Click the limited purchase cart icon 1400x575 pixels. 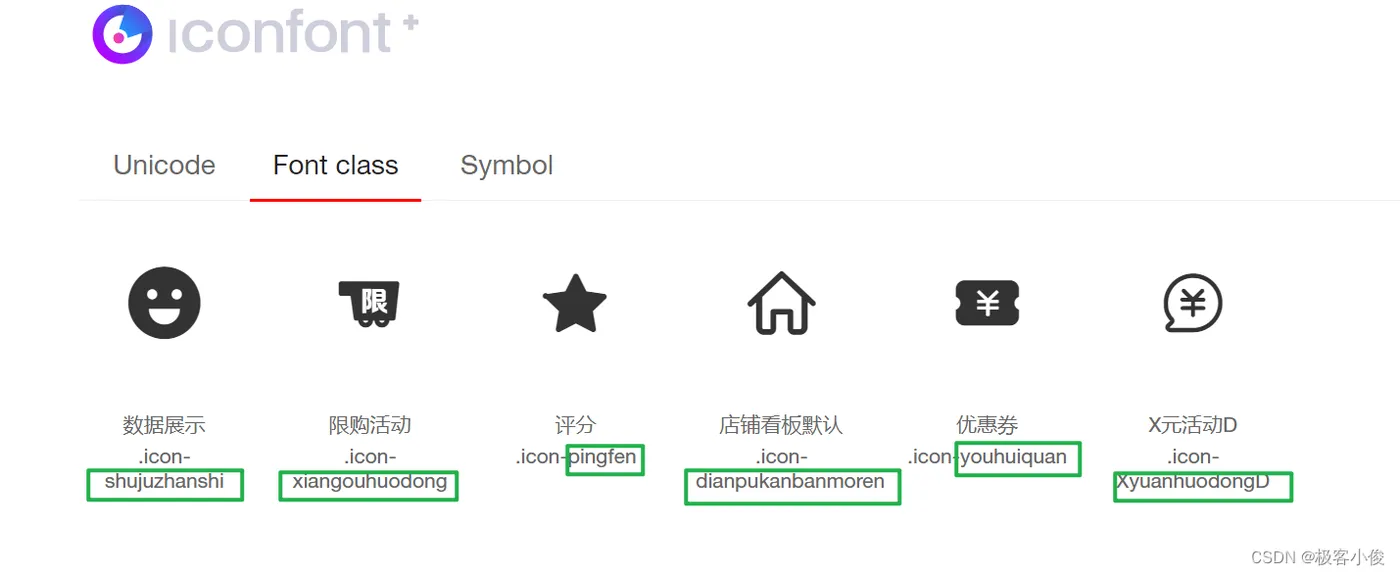(369, 302)
